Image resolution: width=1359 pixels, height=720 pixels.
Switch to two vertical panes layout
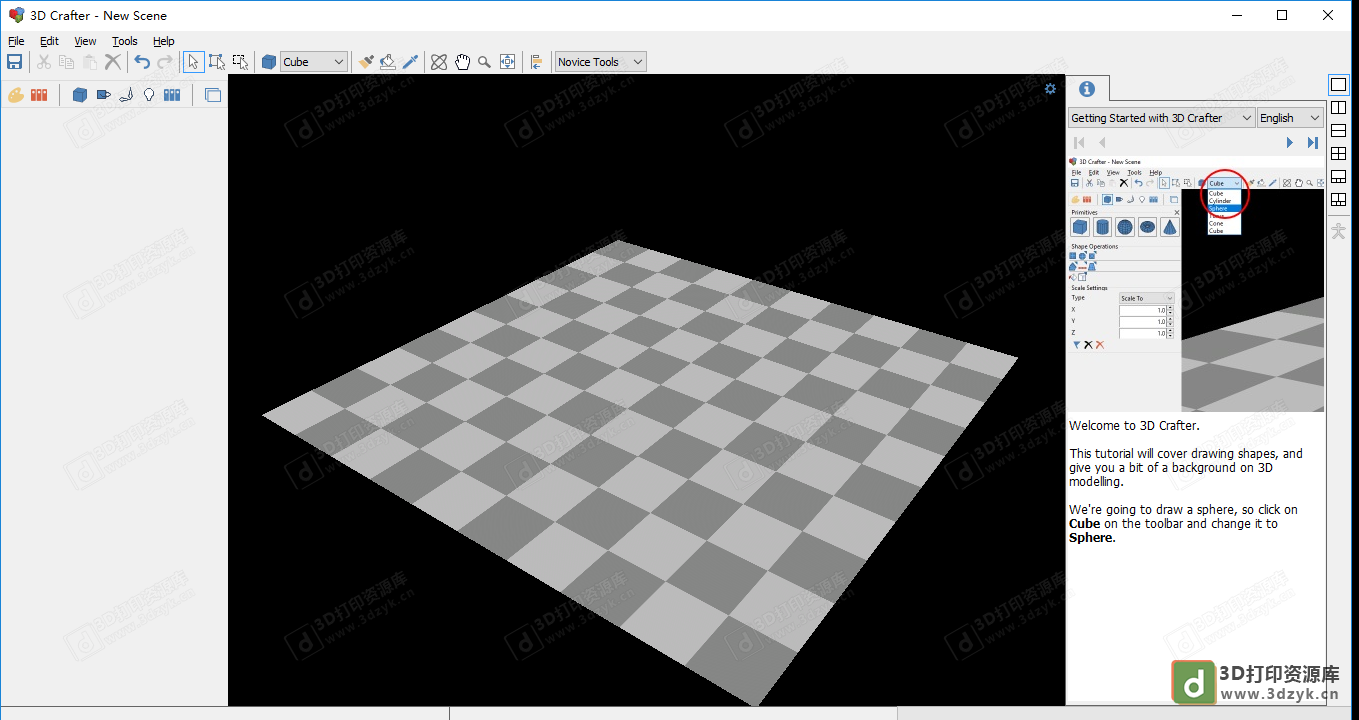click(1339, 108)
